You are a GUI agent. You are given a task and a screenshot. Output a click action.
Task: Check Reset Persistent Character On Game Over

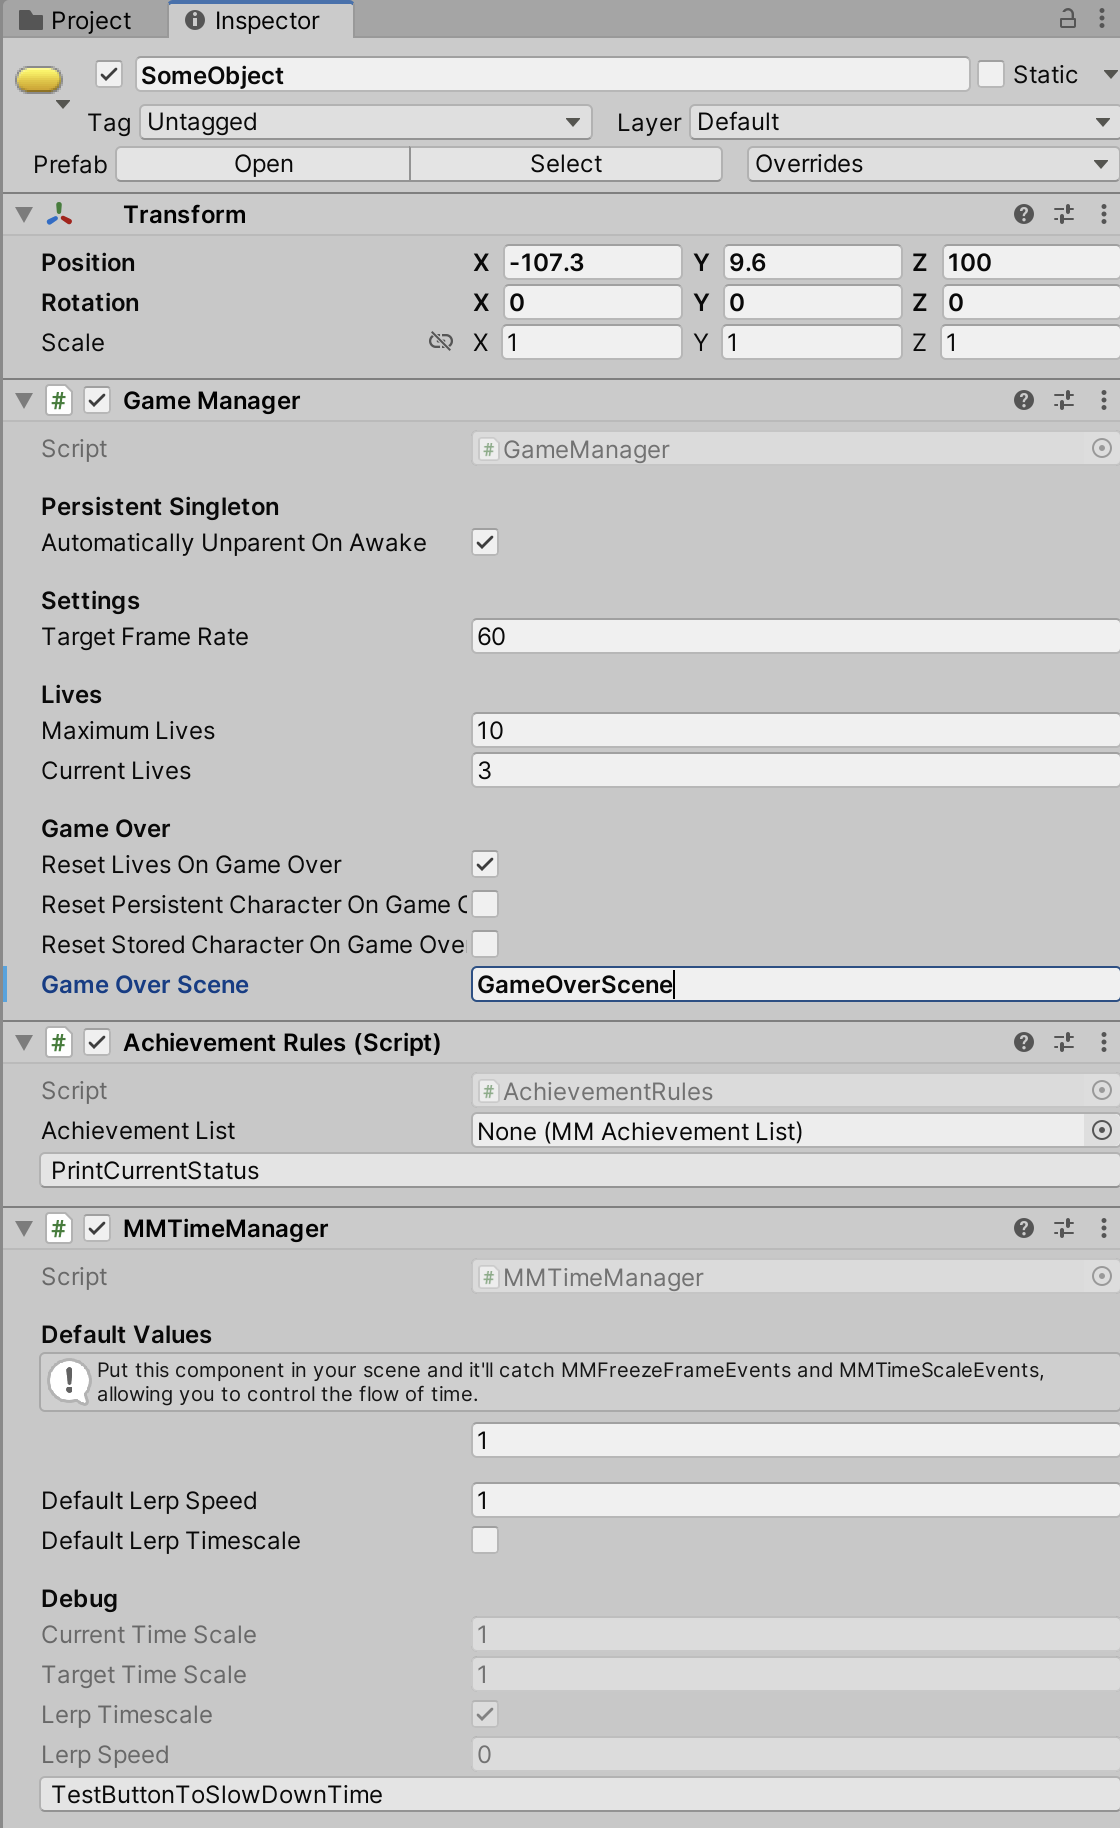tap(485, 904)
